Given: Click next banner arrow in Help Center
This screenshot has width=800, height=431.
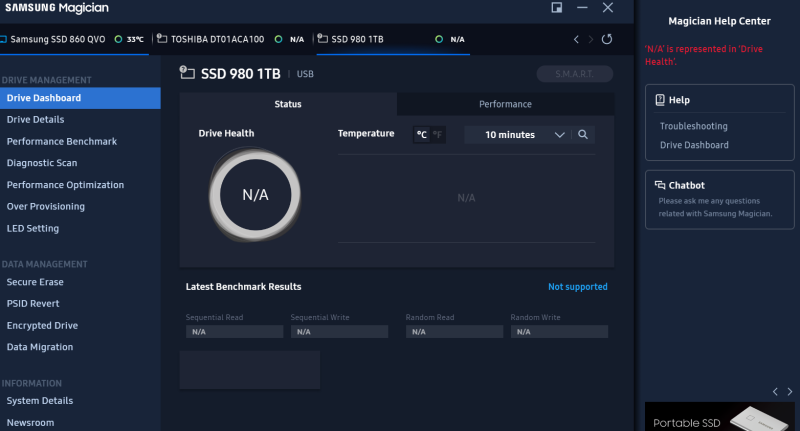Looking at the screenshot, I should 790,392.
